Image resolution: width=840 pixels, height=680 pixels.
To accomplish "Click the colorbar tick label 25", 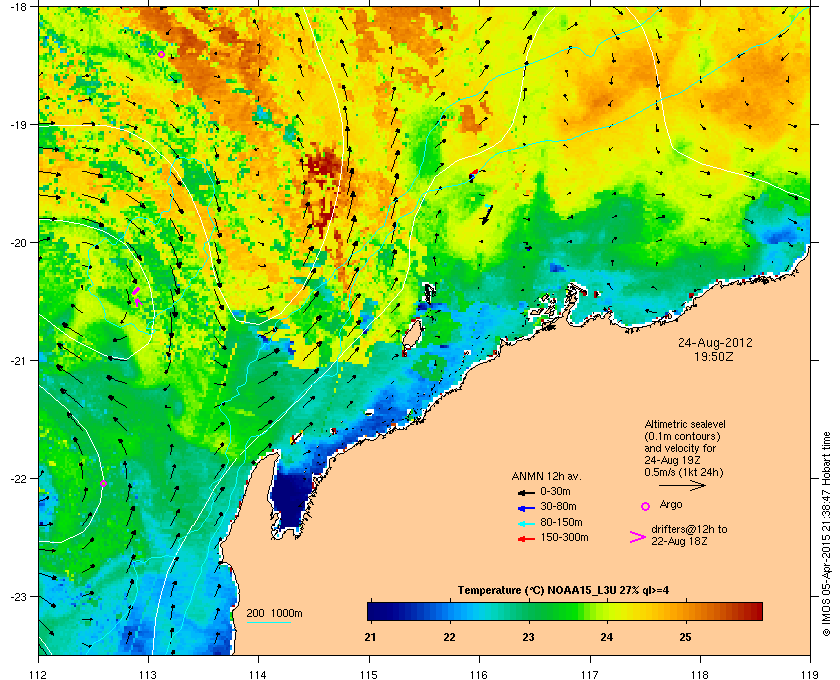I will pyautogui.click(x=685, y=637).
